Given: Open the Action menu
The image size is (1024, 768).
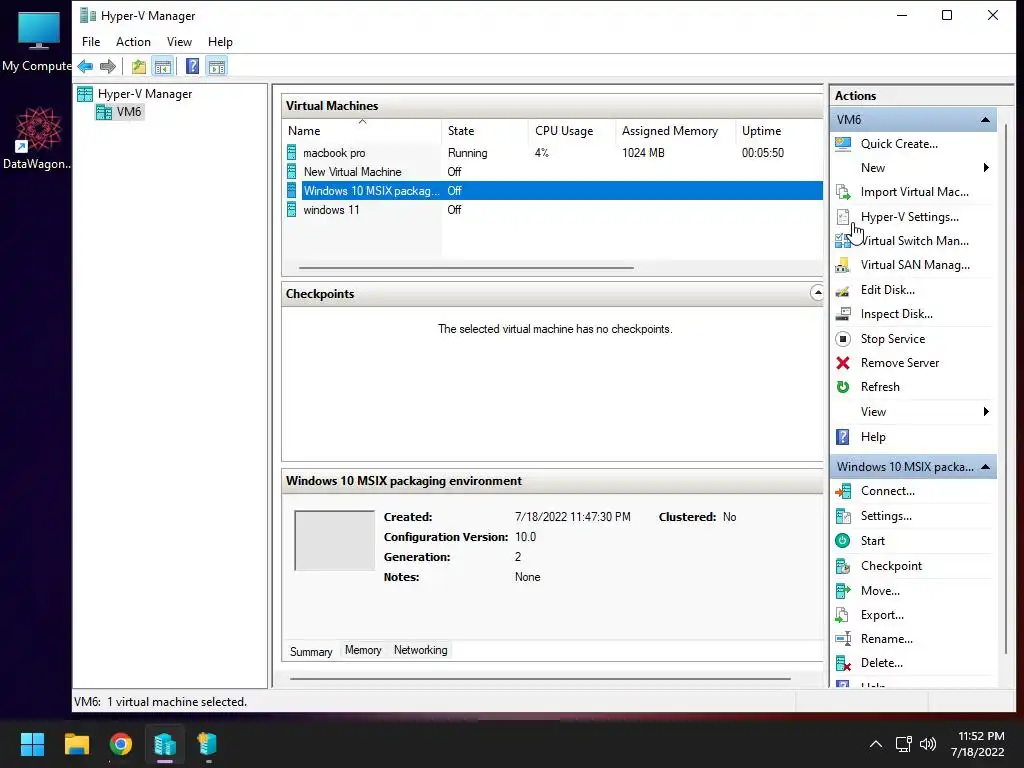Looking at the screenshot, I should click(x=133, y=42).
